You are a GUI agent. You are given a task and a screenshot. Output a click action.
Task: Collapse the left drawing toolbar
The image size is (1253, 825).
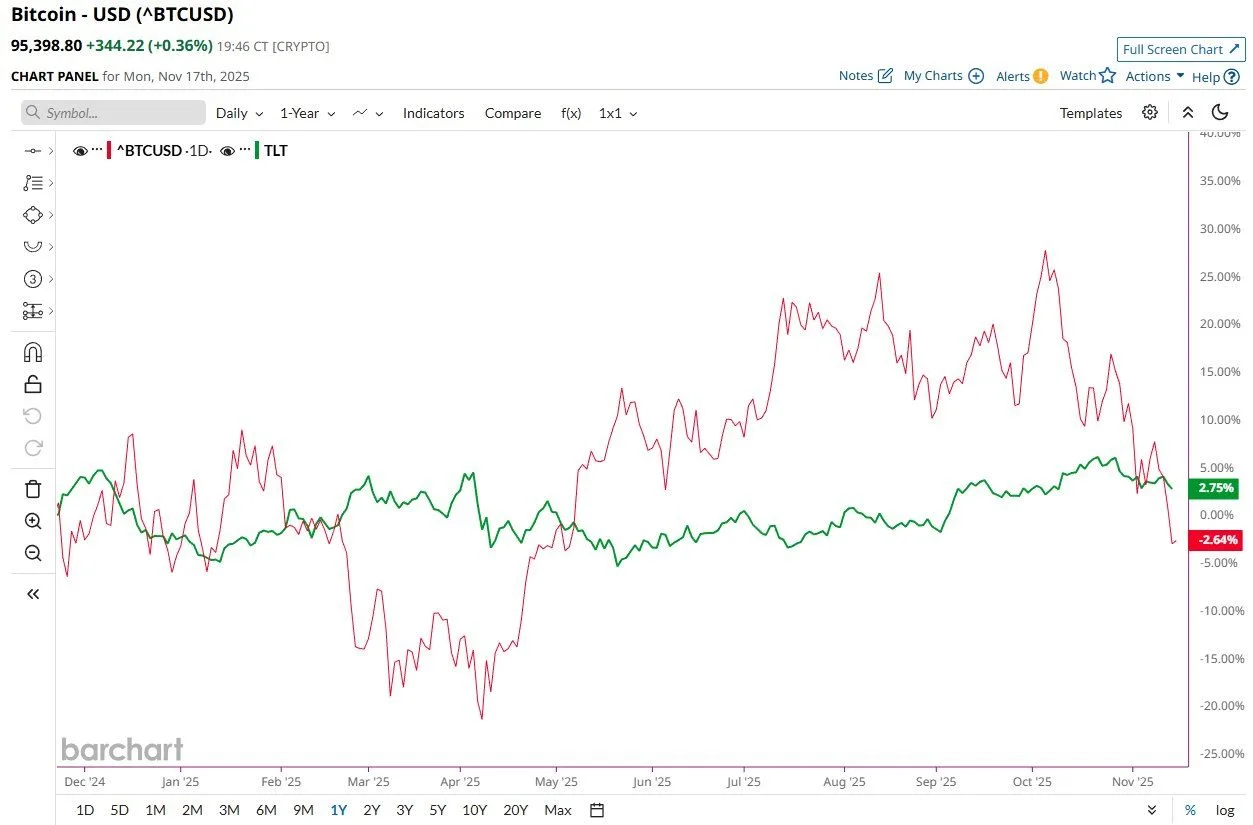coord(33,594)
